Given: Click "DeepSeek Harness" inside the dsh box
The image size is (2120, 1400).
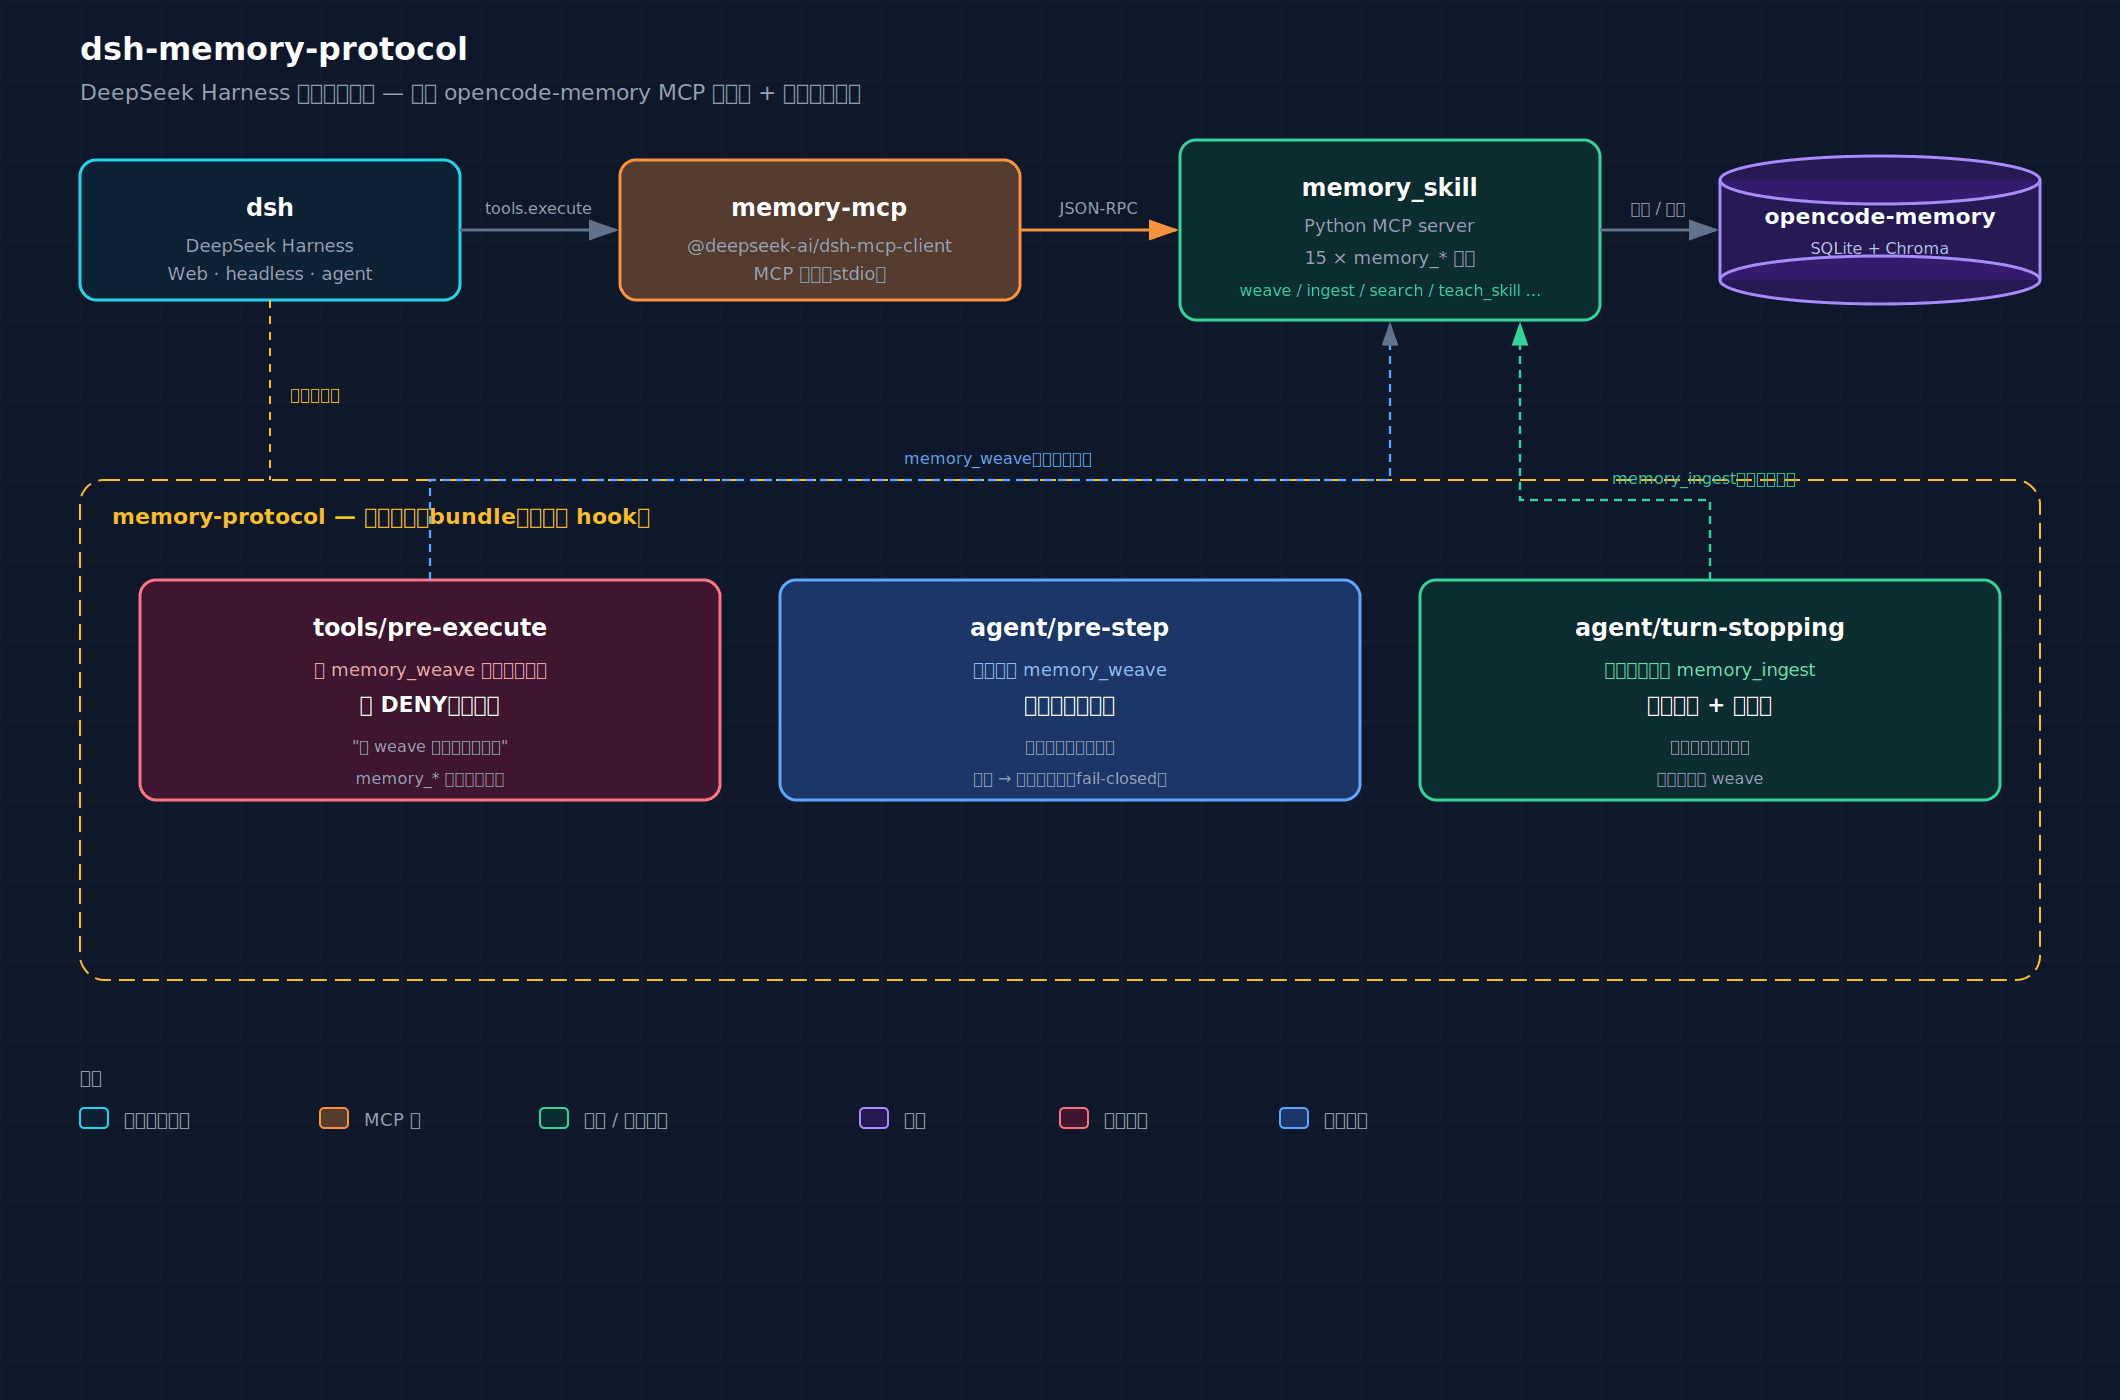Looking at the screenshot, I should tap(270, 246).
